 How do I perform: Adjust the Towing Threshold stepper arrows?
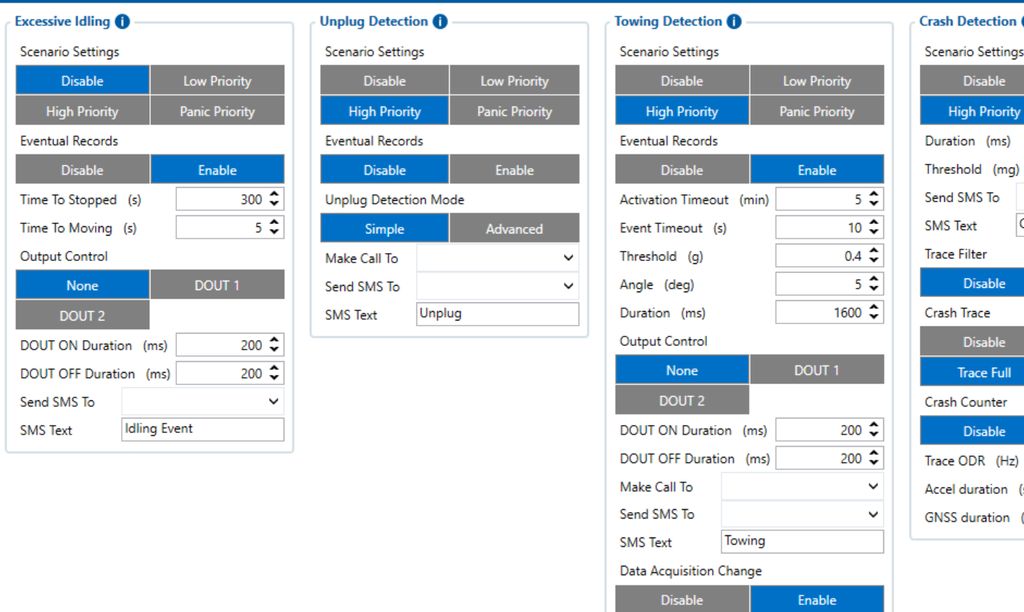tap(875, 256)
